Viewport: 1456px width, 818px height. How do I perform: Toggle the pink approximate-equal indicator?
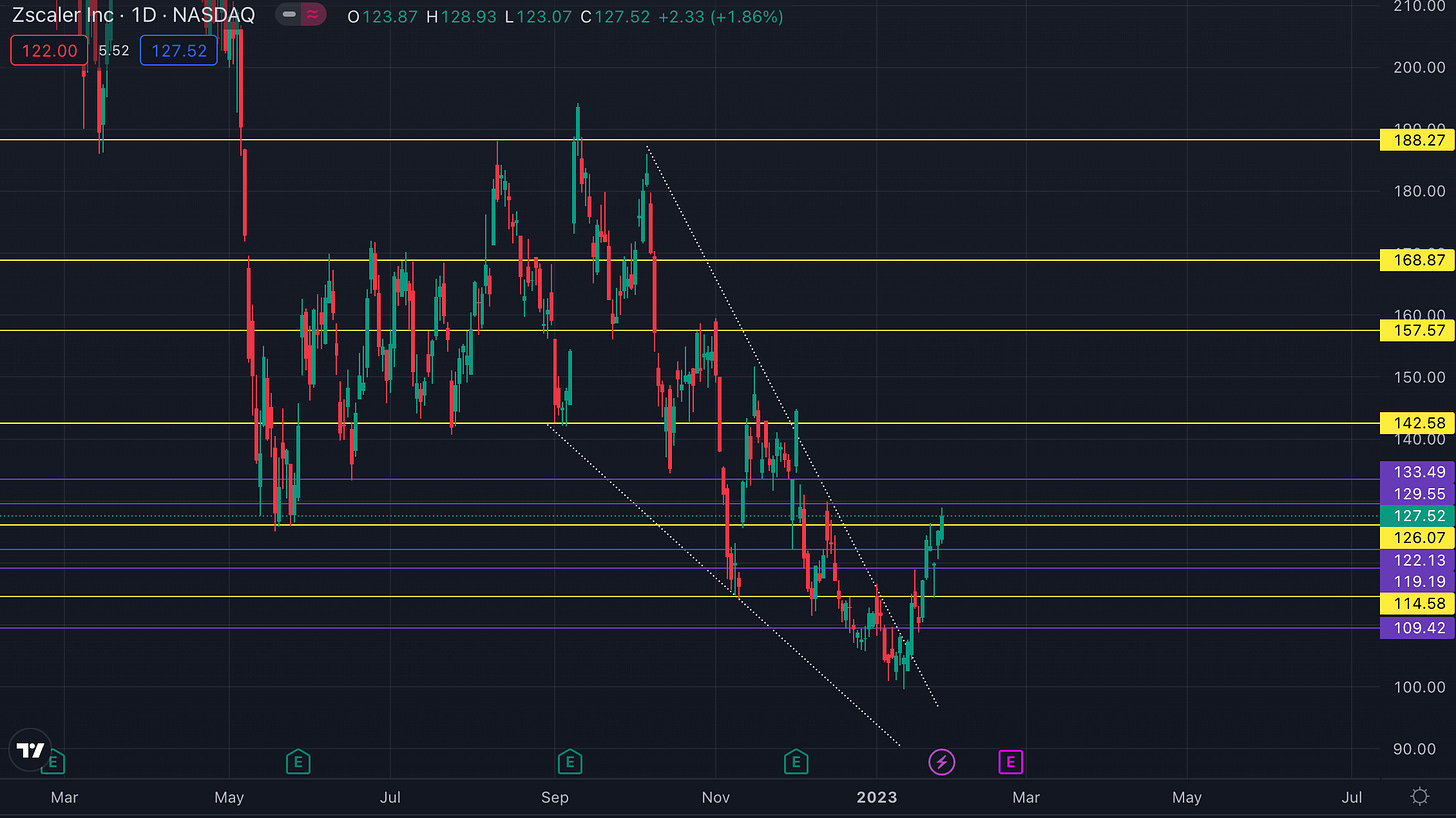(x=313, y=15)
